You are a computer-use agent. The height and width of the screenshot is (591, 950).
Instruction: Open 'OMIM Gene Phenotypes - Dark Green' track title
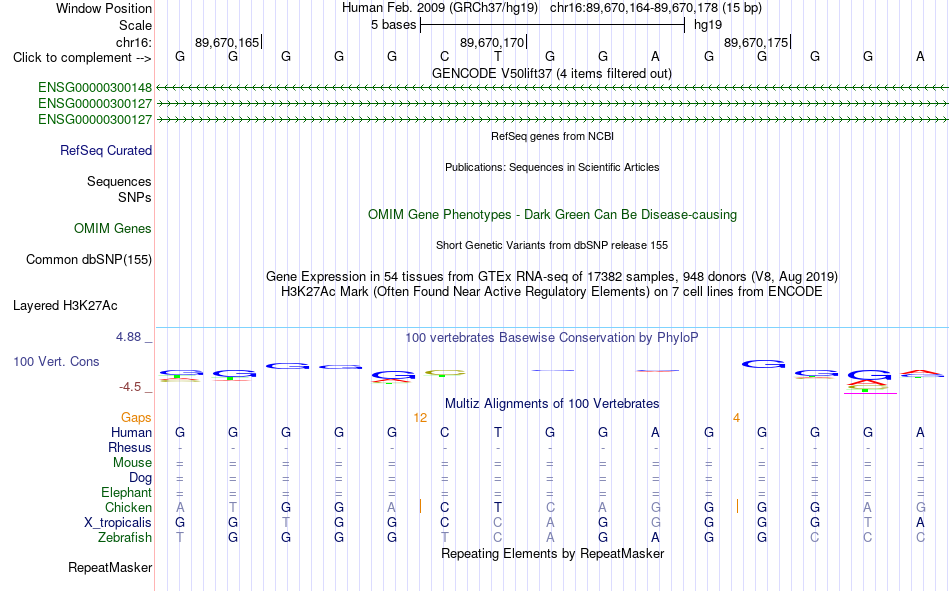click(x=553, y=215)
